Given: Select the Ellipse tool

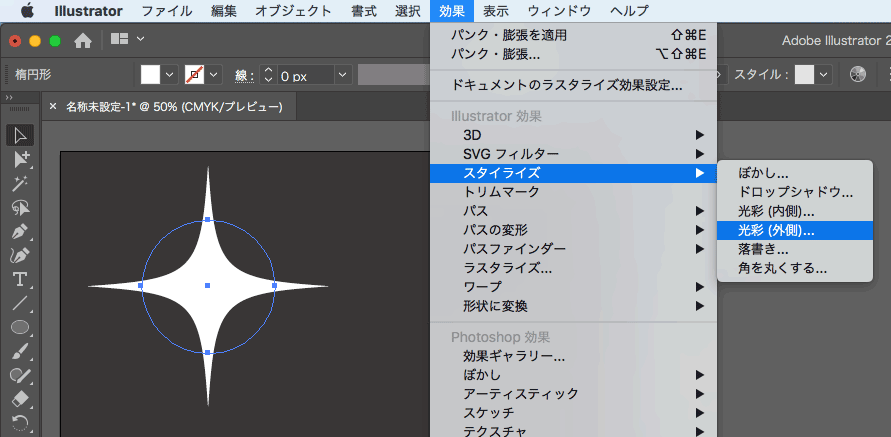Looking at the screenshot, I should click(x=20, y=327).
